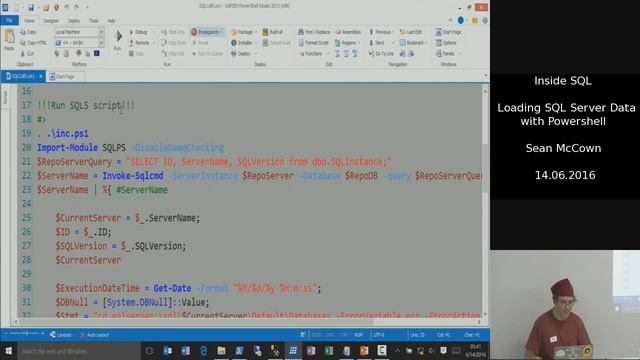The height and width of the screenshot is (360, 640).
Task: Go to Last Edit location
Action: coord(411,32)
